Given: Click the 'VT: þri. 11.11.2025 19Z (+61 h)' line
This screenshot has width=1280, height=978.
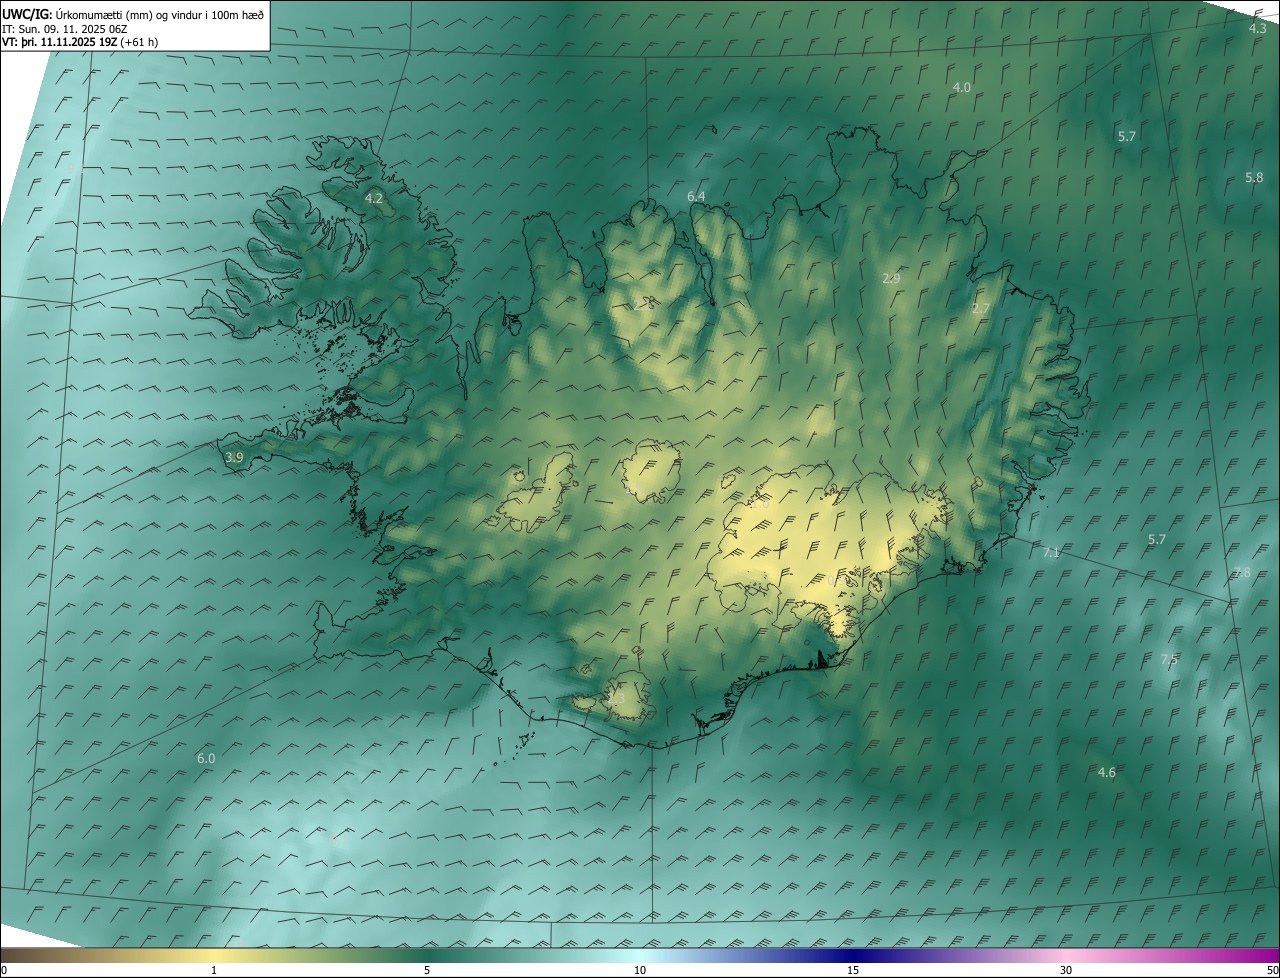Looking at the screenshot, I should (x=80, y=42).
